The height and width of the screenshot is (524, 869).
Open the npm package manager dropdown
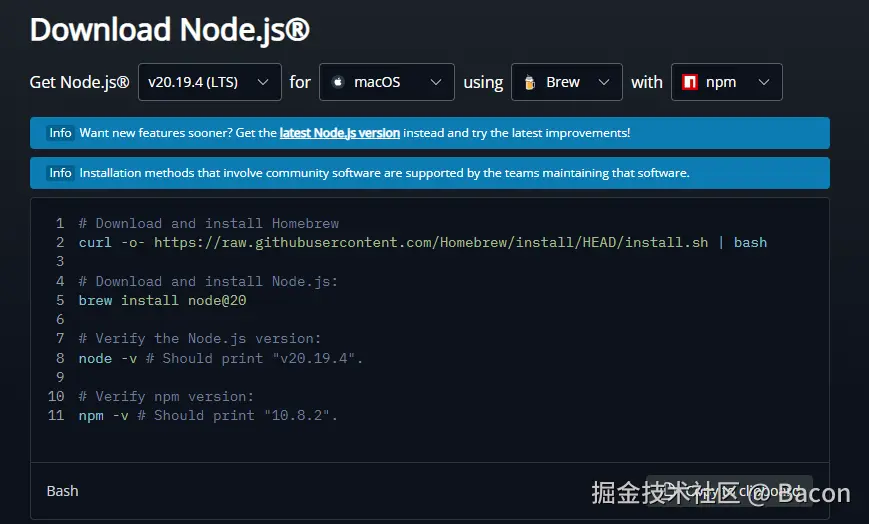727,82
